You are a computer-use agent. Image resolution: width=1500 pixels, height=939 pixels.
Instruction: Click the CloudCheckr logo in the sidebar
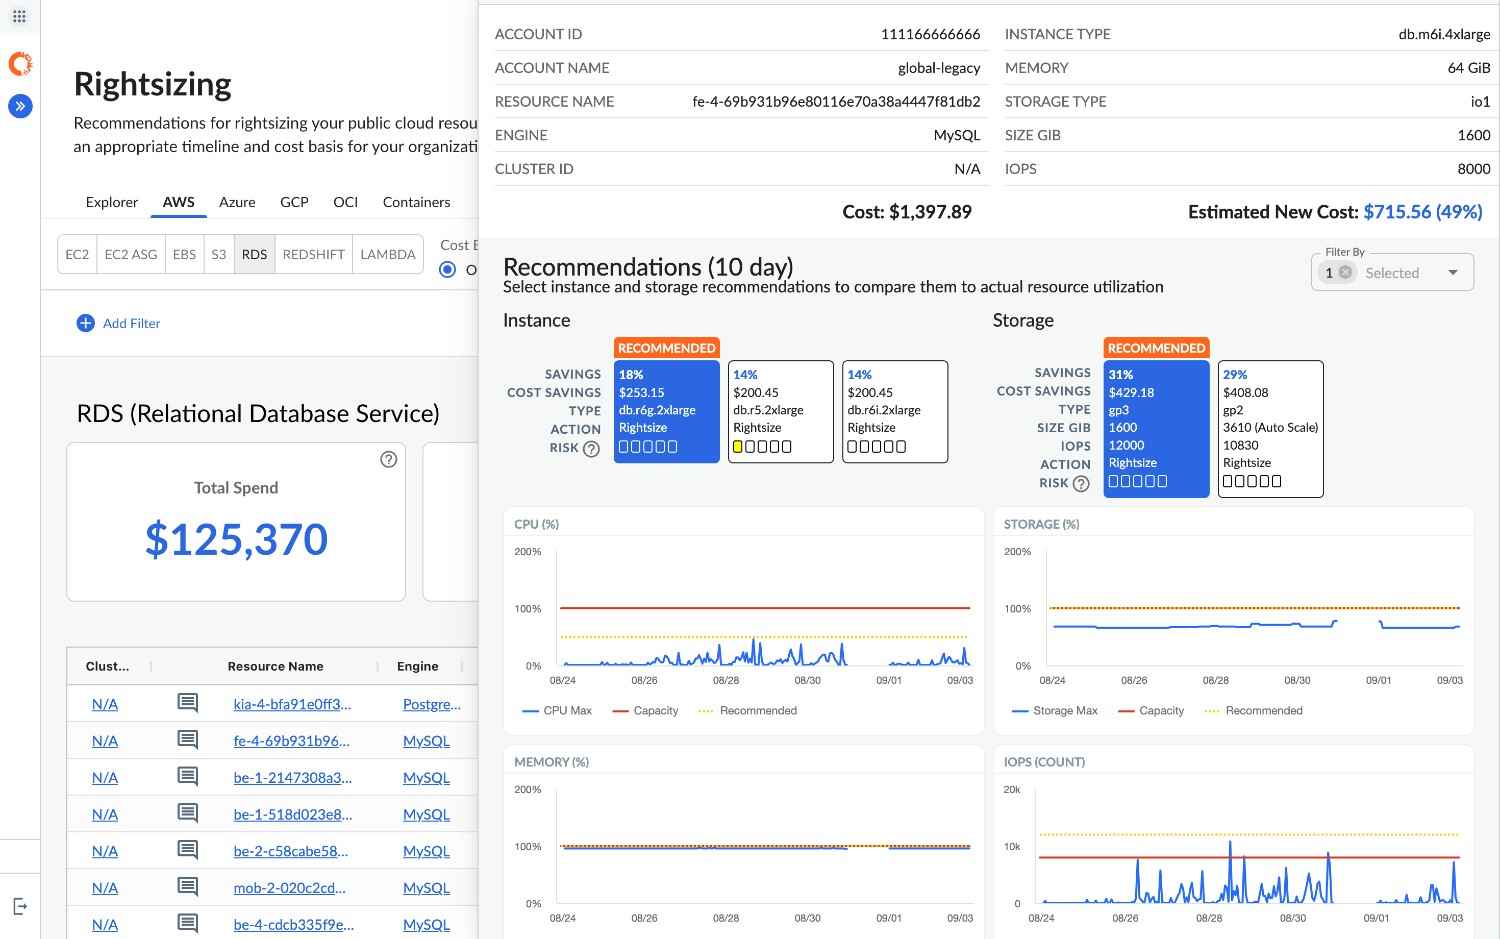click(x=20, y=63)
